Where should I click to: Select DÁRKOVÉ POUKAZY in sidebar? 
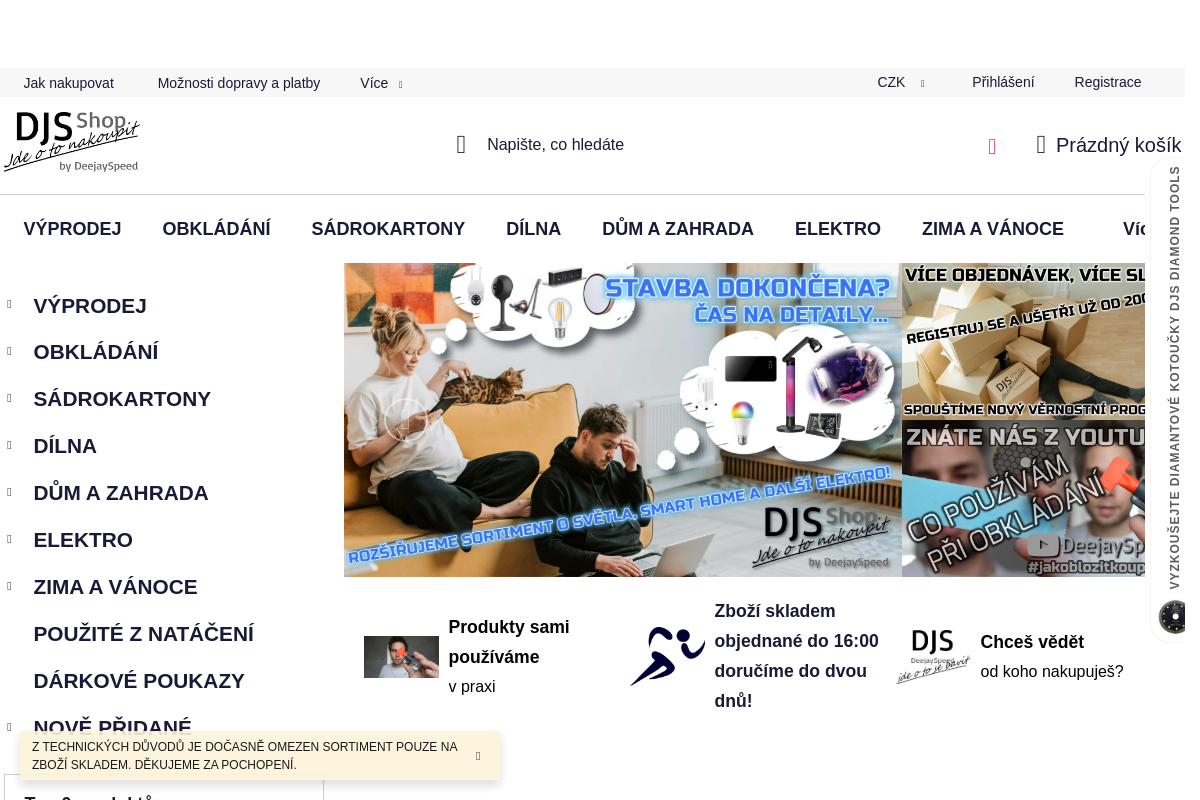[139, 681]
